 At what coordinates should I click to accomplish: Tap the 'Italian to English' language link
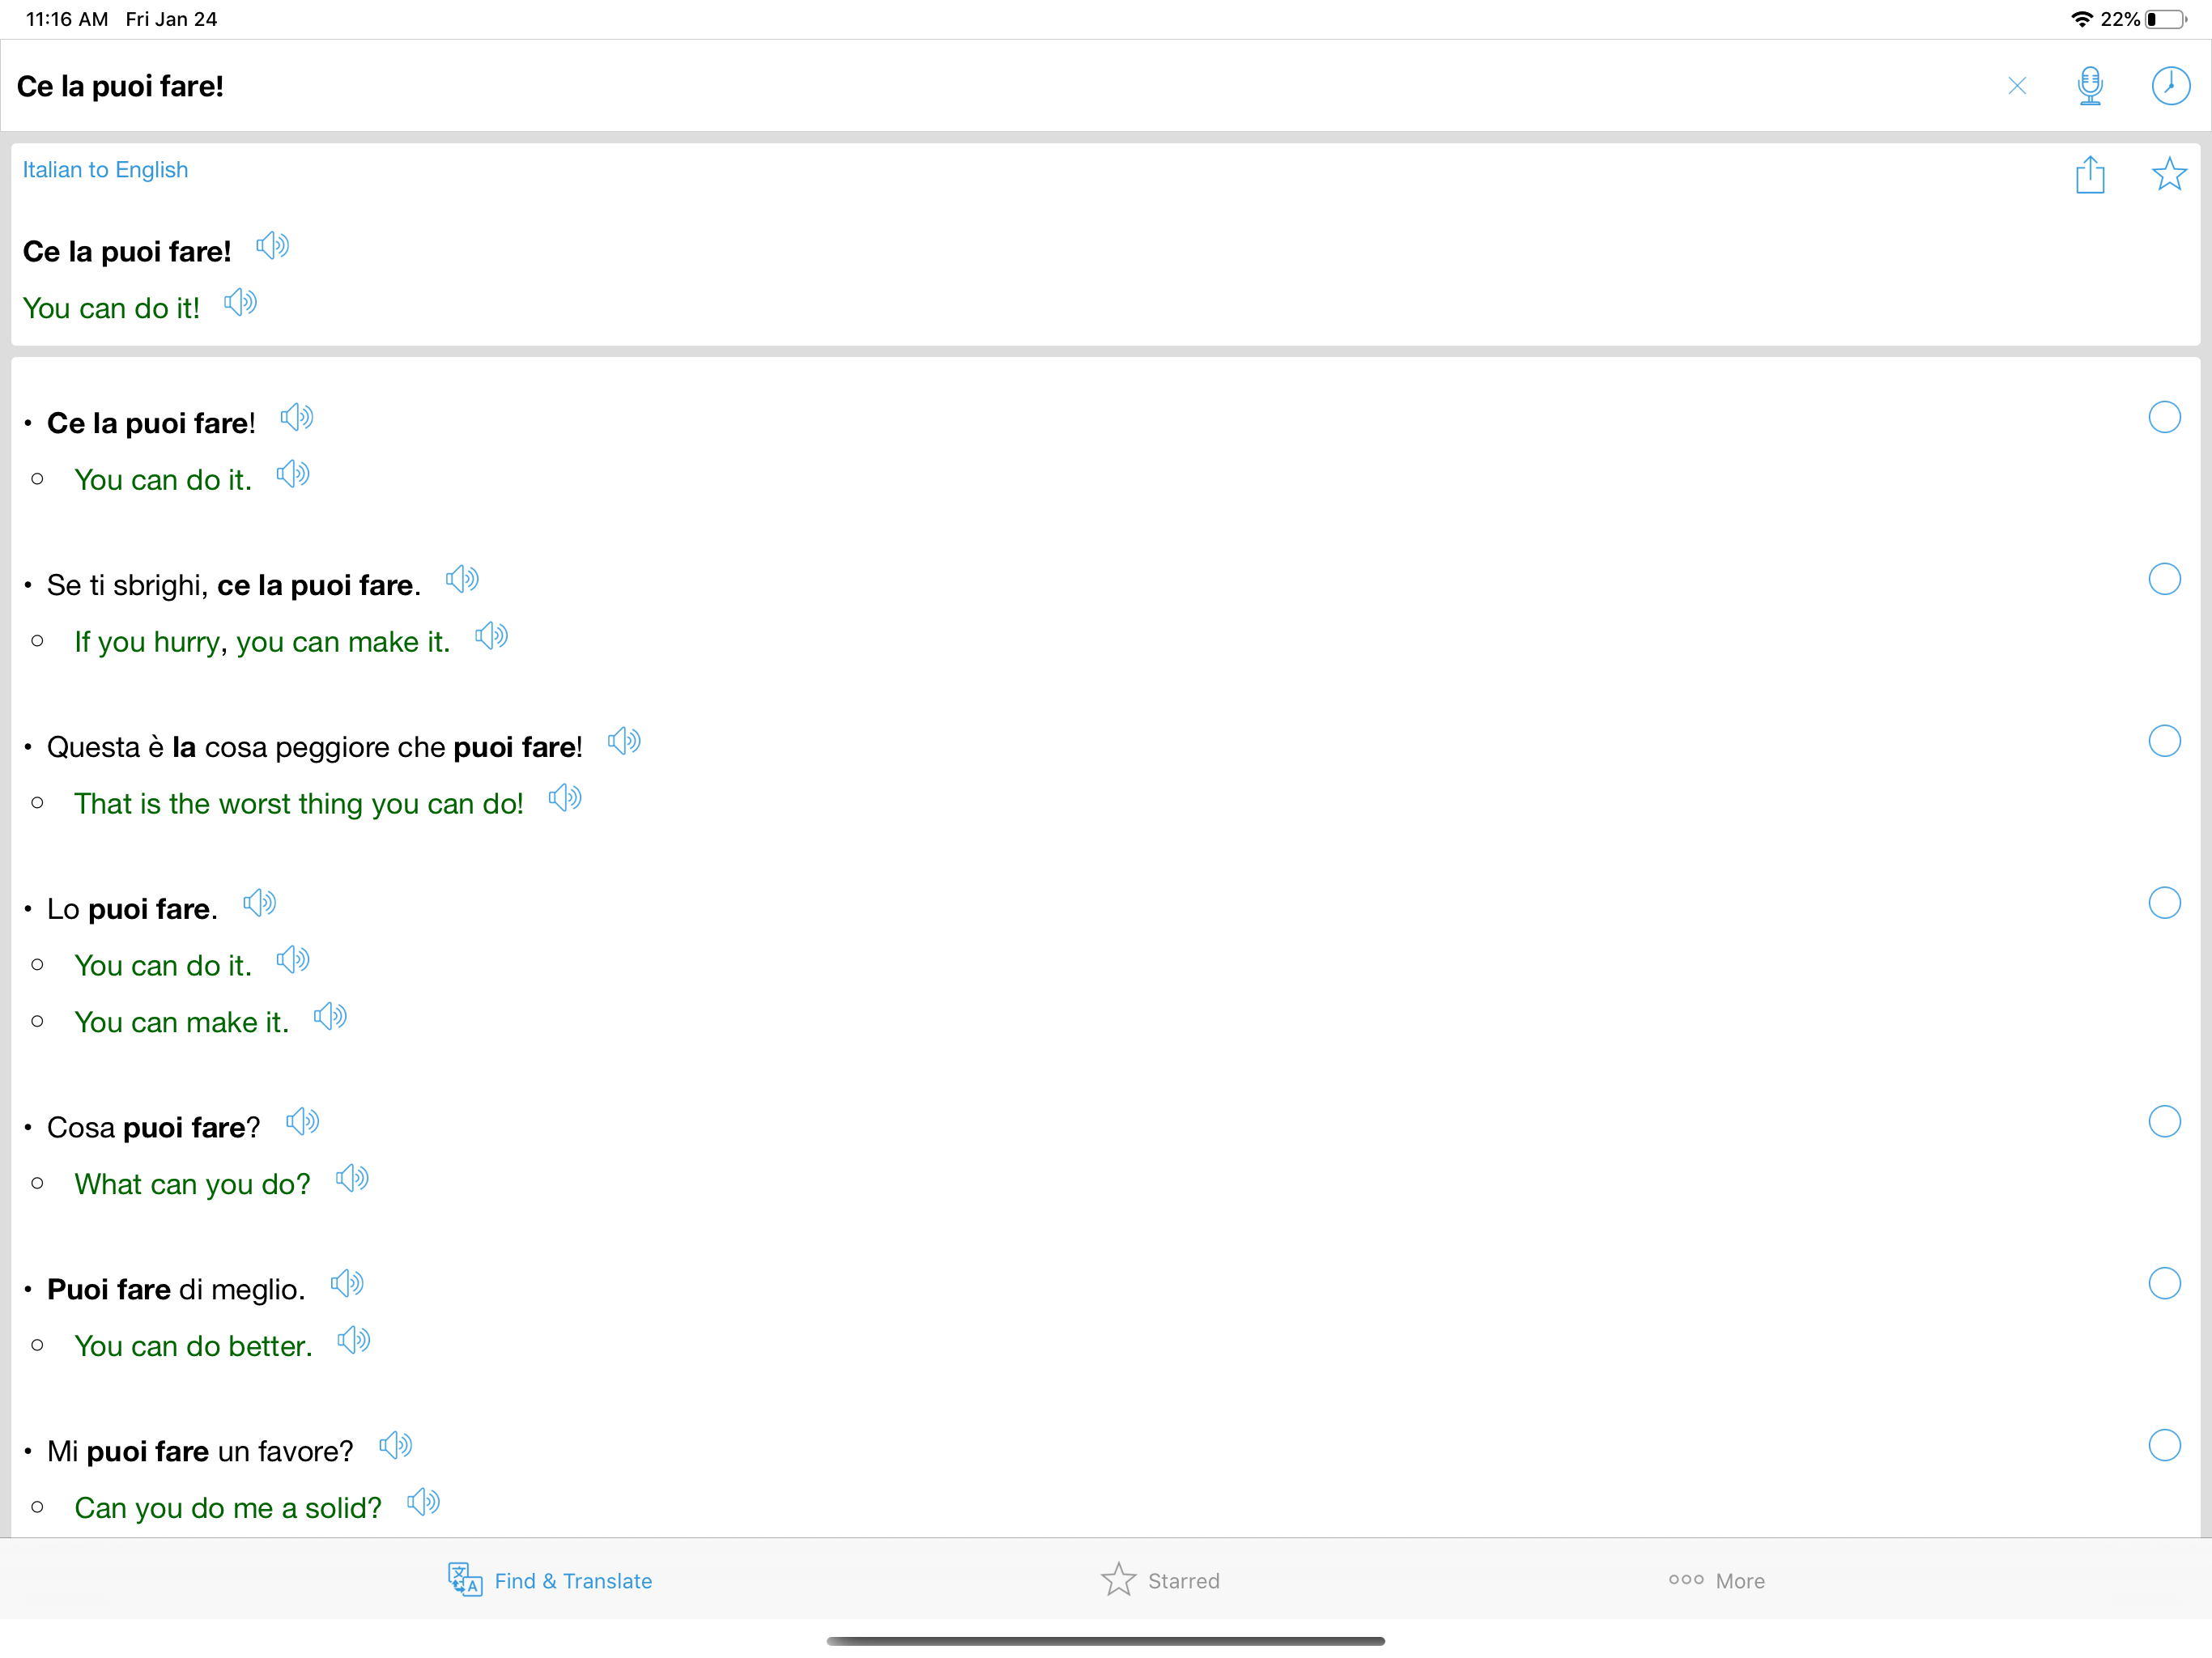(105, 170)
